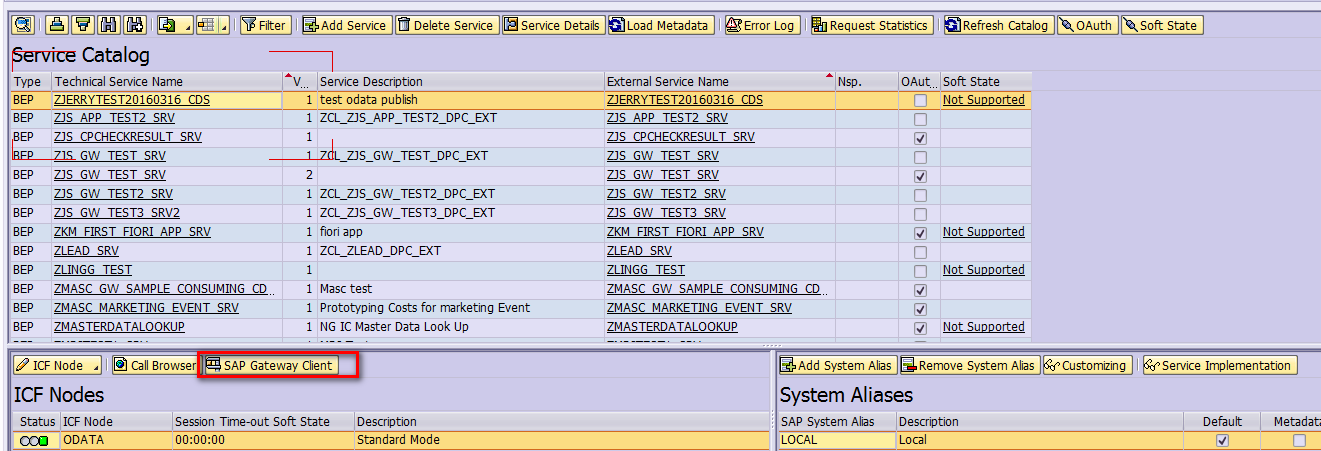Click the Technical Service Name column header

click(167, 81)
